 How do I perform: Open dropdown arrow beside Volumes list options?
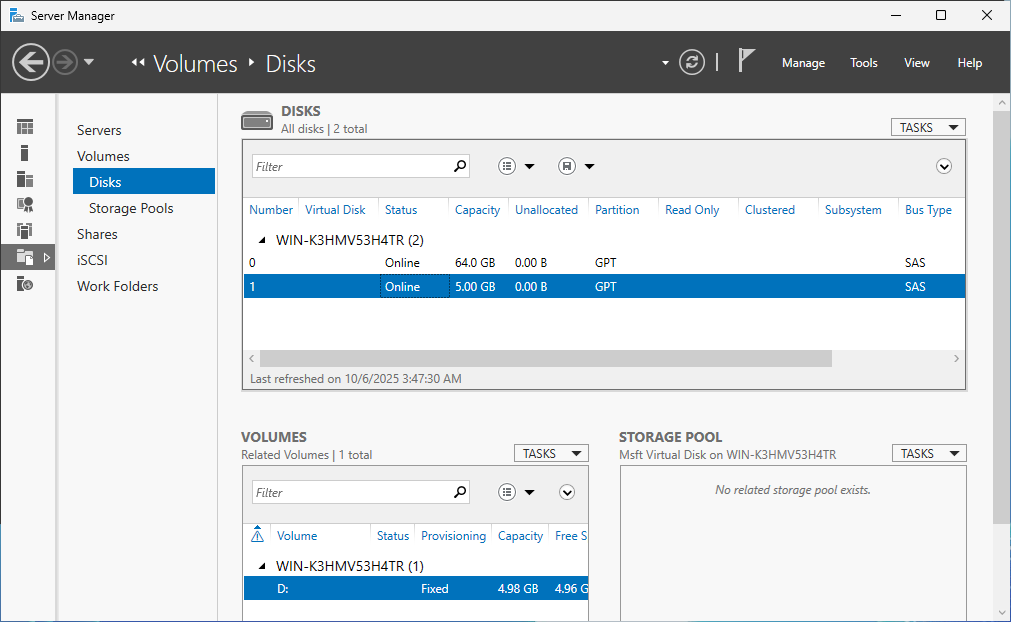tap(529, 492)
